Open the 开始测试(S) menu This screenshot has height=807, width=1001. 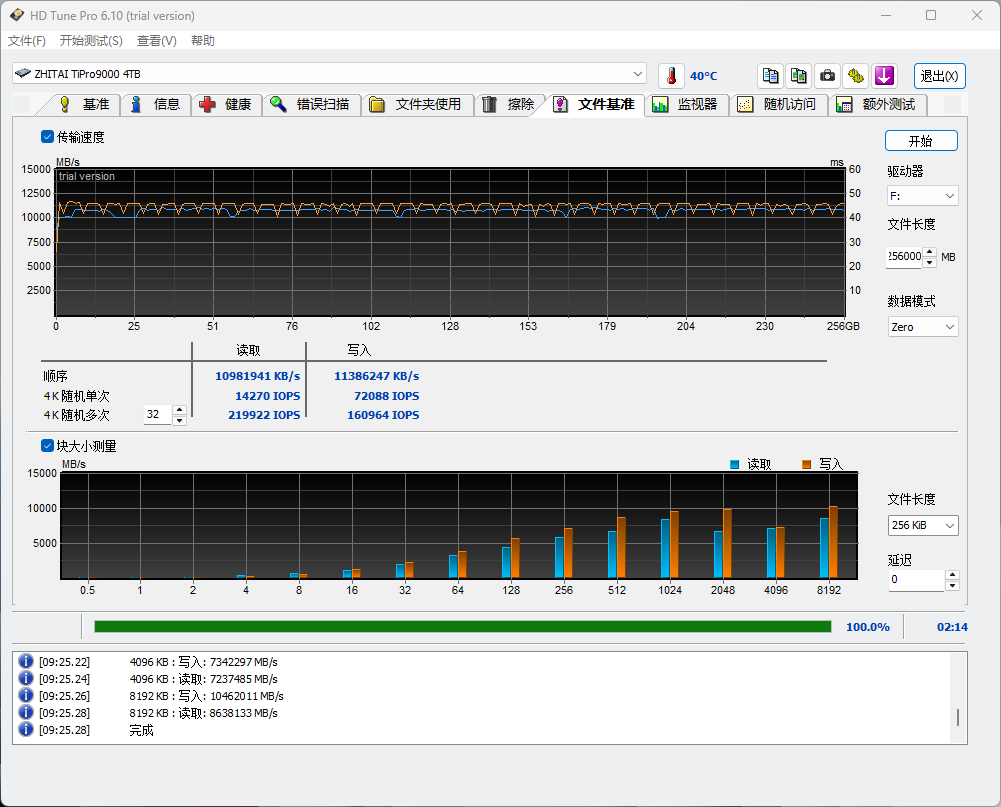click(91, 41)
